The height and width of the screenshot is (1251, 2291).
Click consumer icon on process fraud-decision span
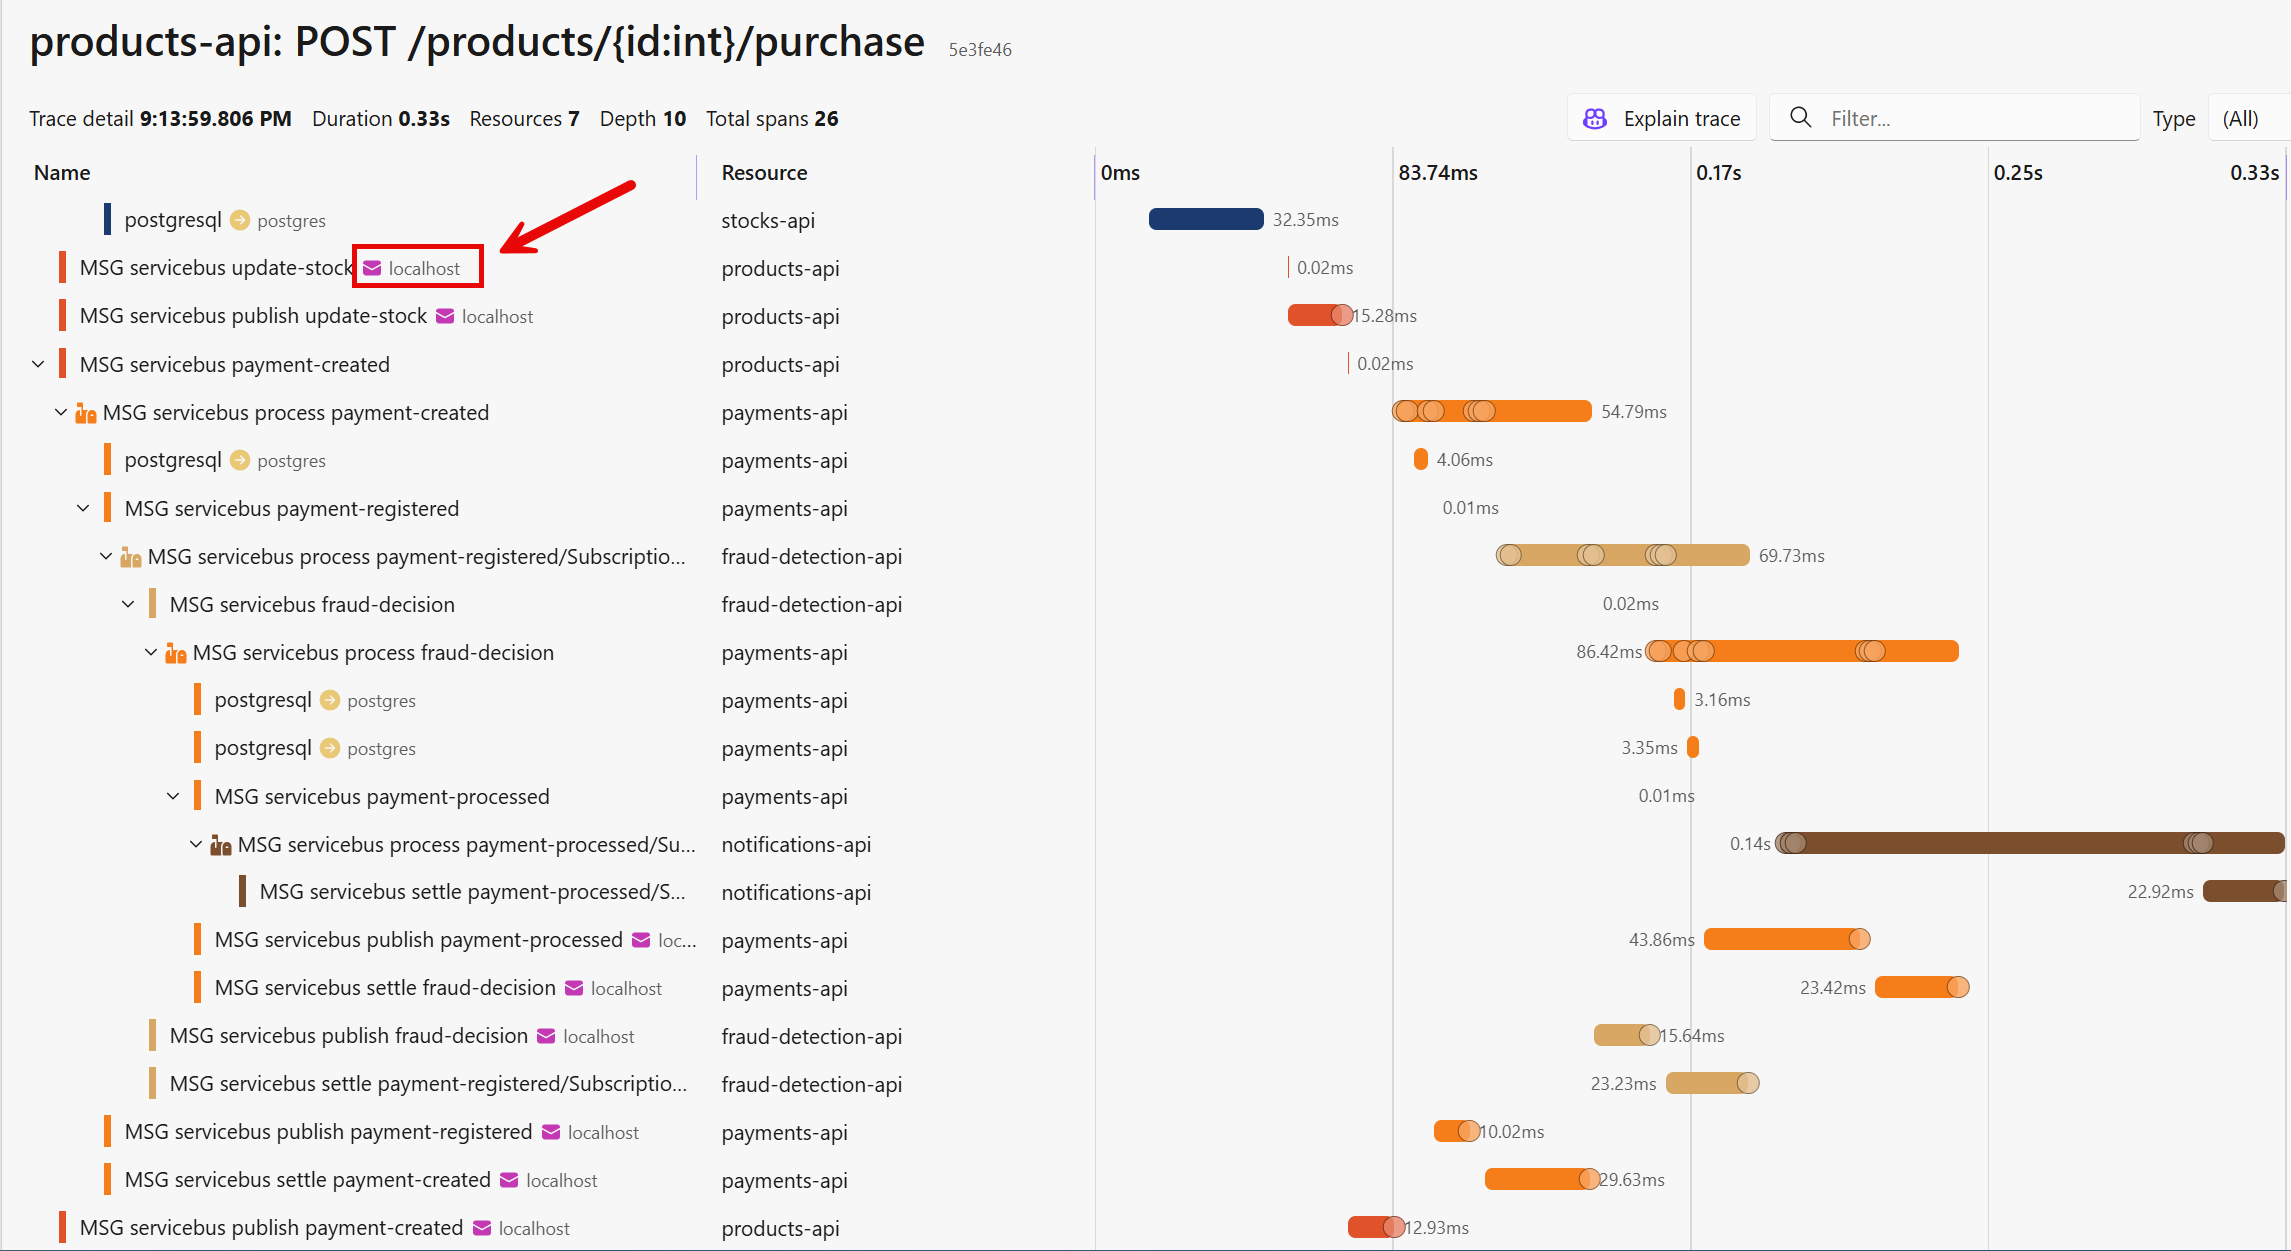tap(176, 653)
